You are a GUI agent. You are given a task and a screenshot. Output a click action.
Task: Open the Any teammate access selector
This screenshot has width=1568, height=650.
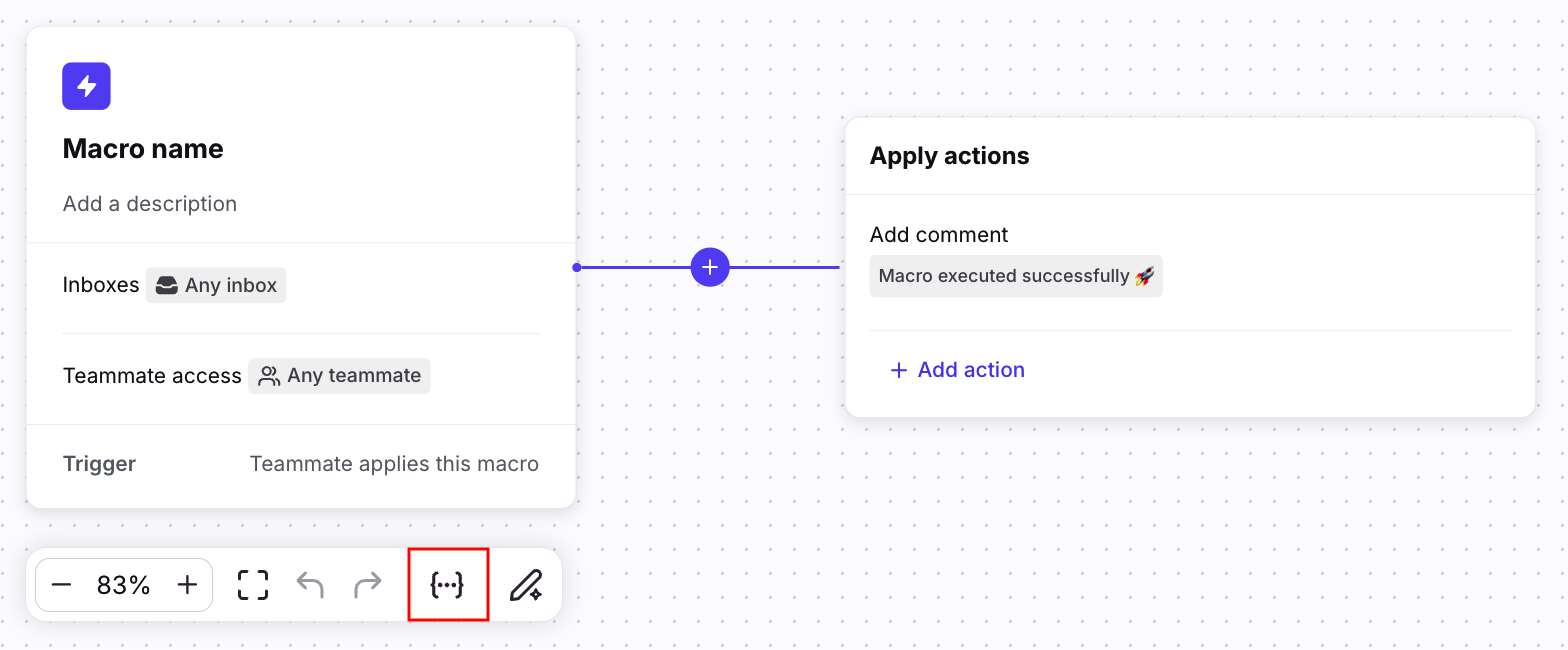pyautogui.click(x=340, y=376)
